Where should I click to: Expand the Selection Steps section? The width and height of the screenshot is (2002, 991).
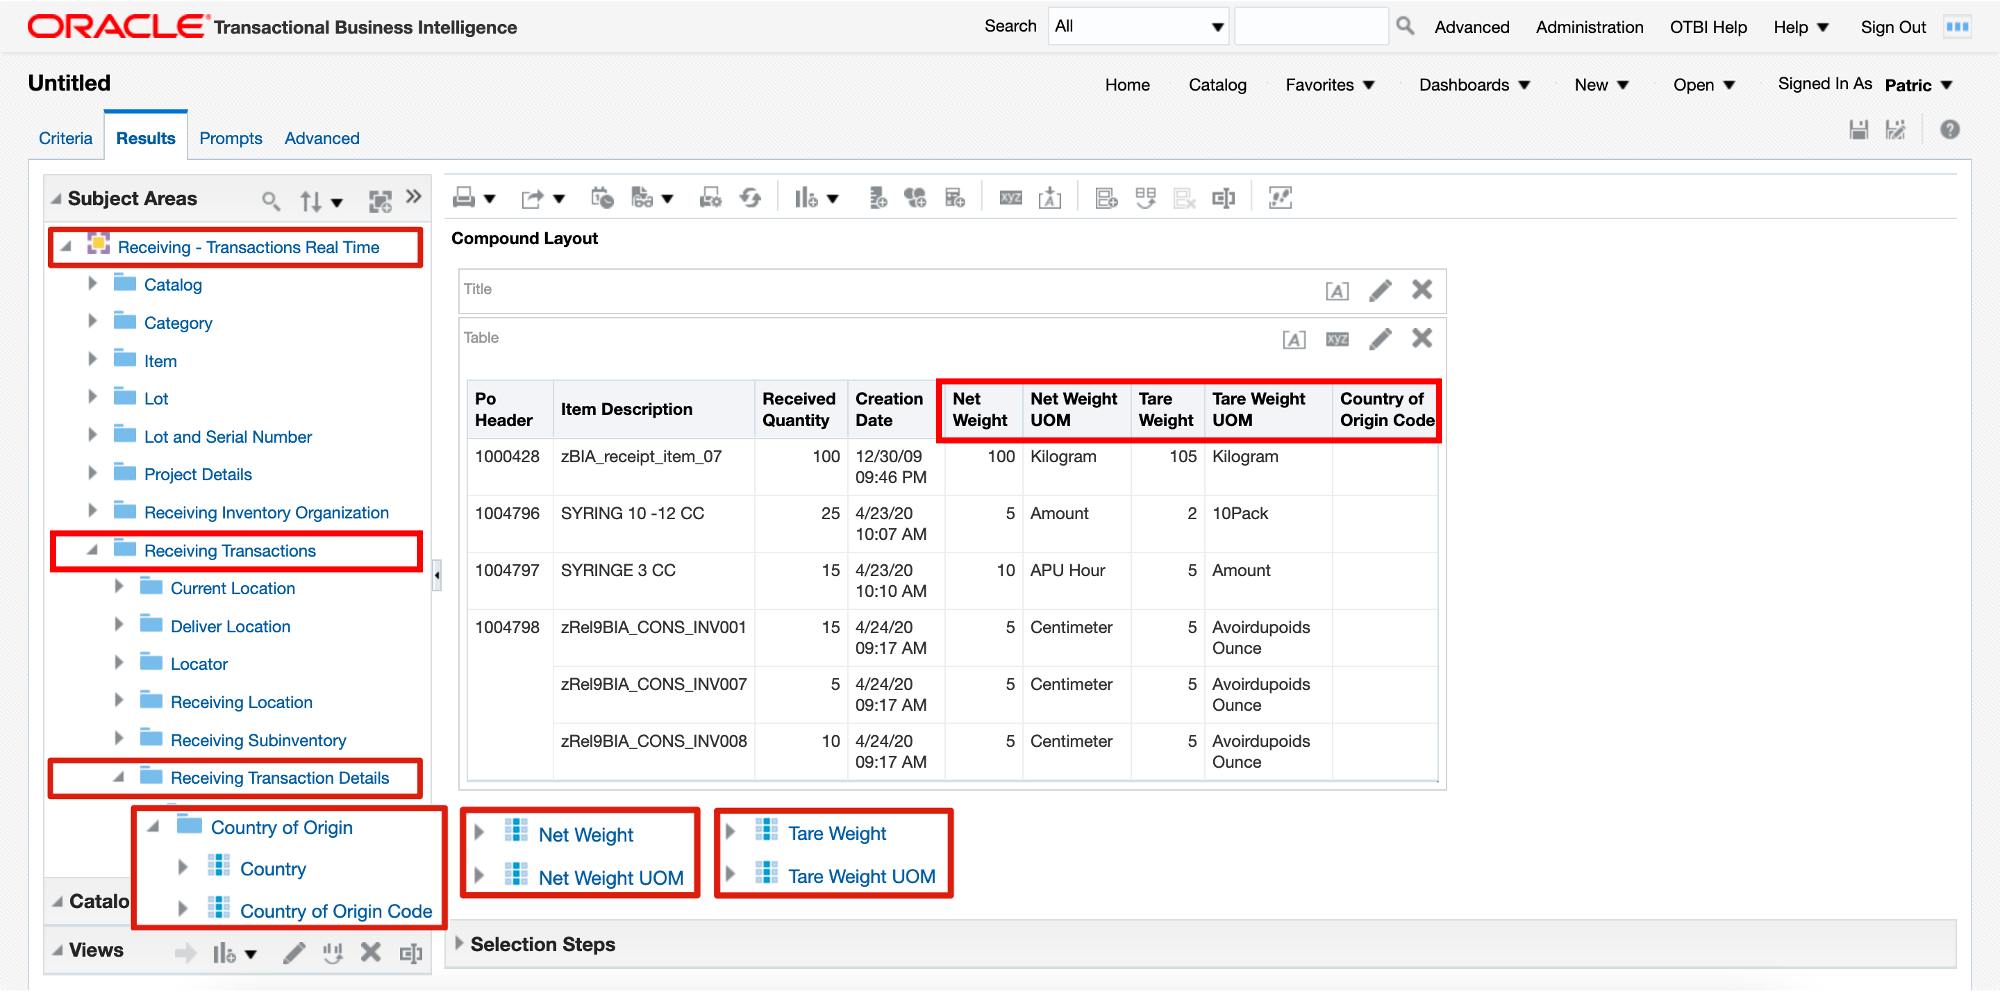[x=460, y=943]
